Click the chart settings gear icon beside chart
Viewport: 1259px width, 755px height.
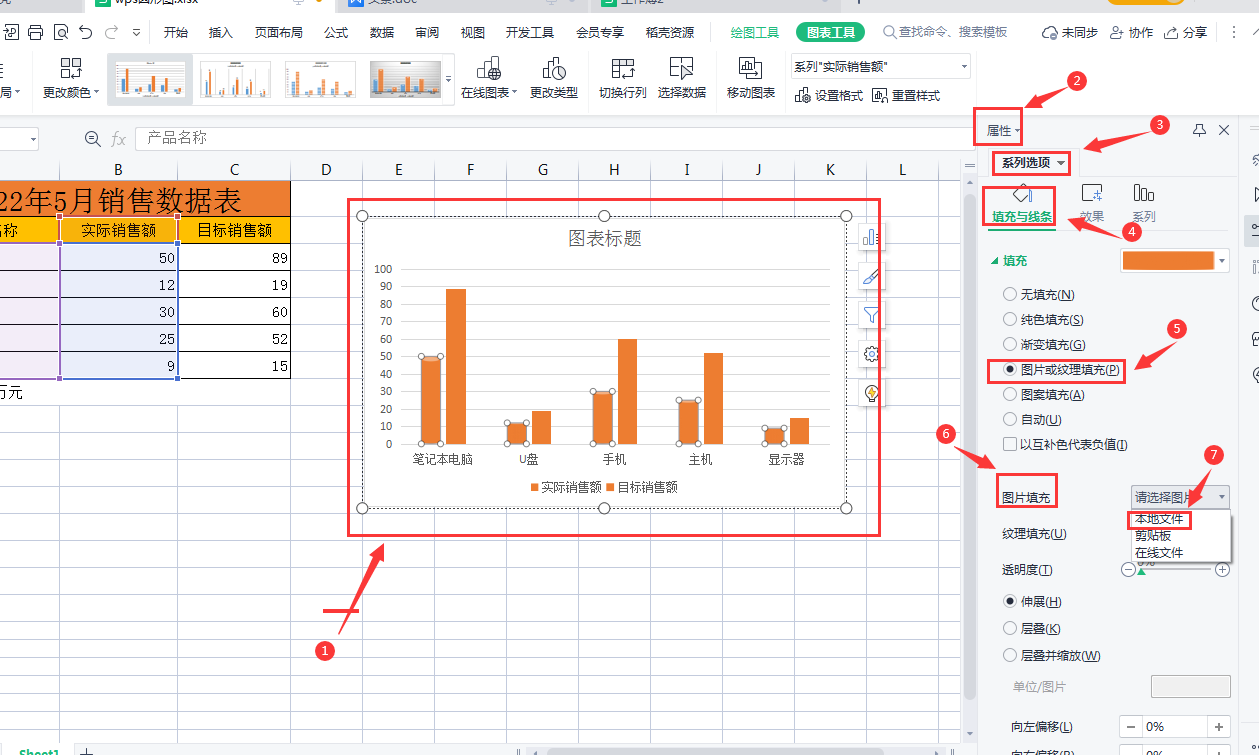click(x=872, y=354)
